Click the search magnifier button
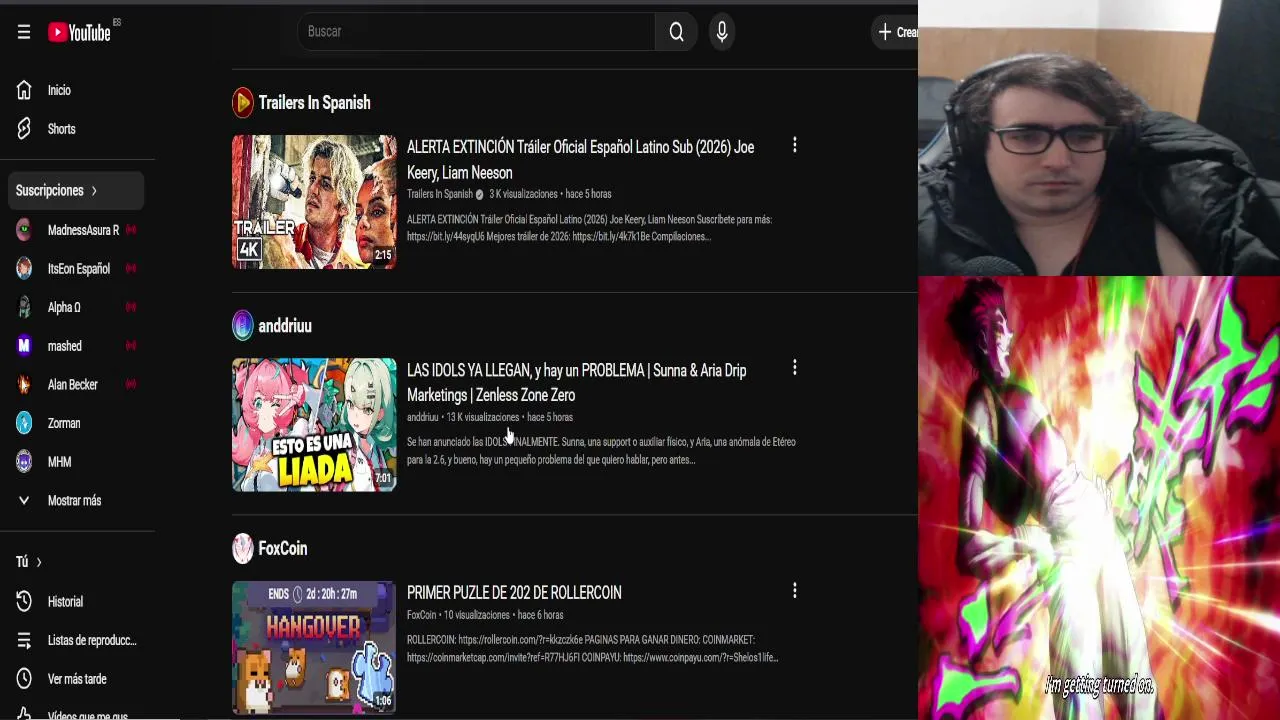 [x=677, y=32]
